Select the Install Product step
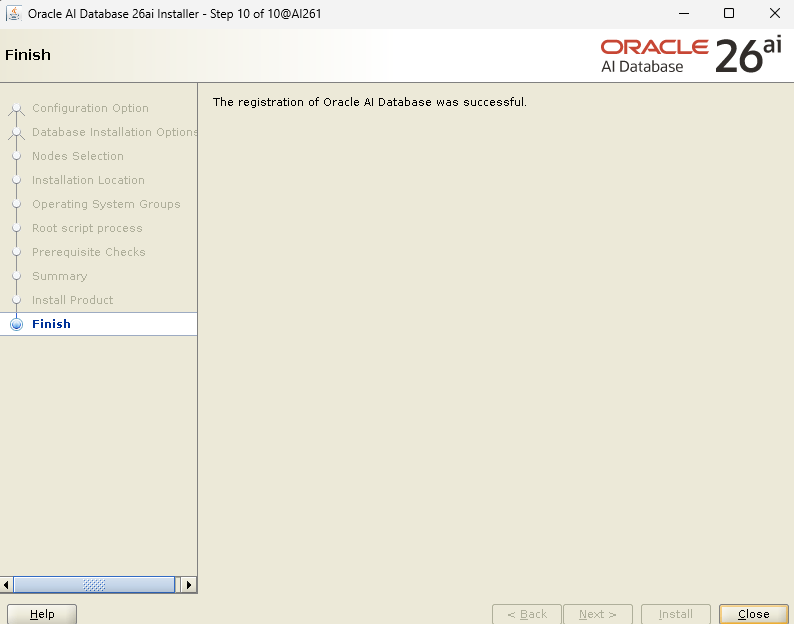794x624 pixels. point(72,300)
